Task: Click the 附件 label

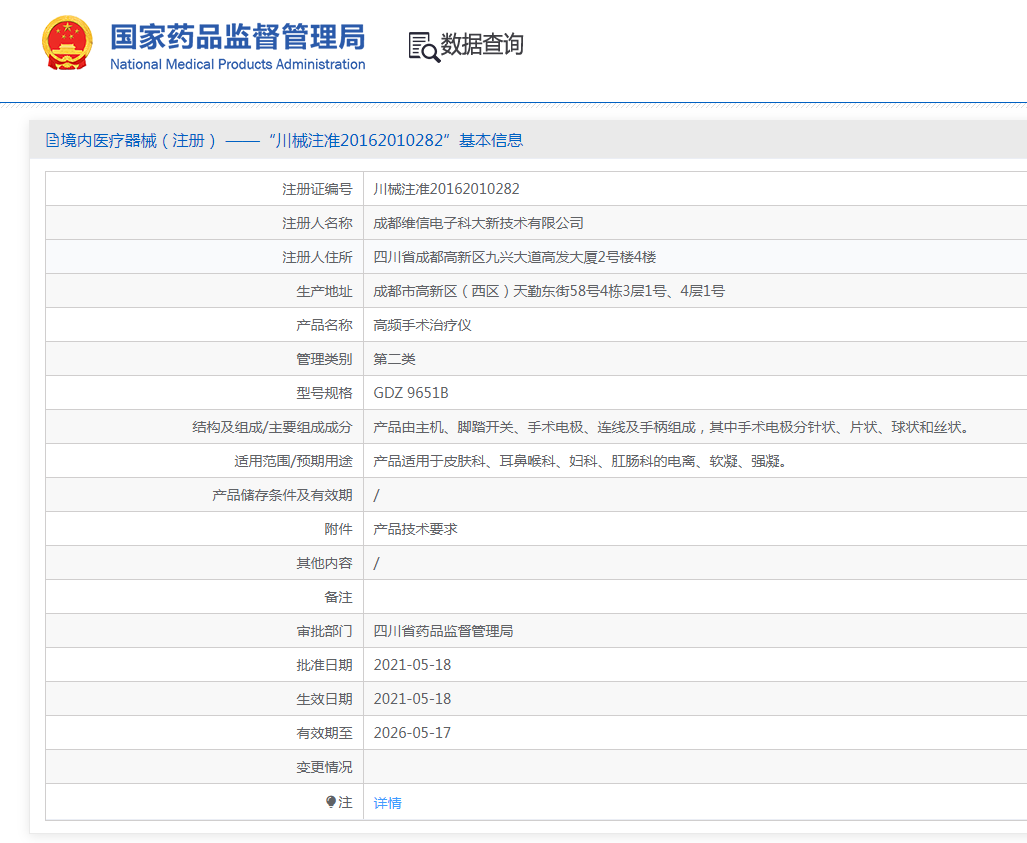Action: 339,529
